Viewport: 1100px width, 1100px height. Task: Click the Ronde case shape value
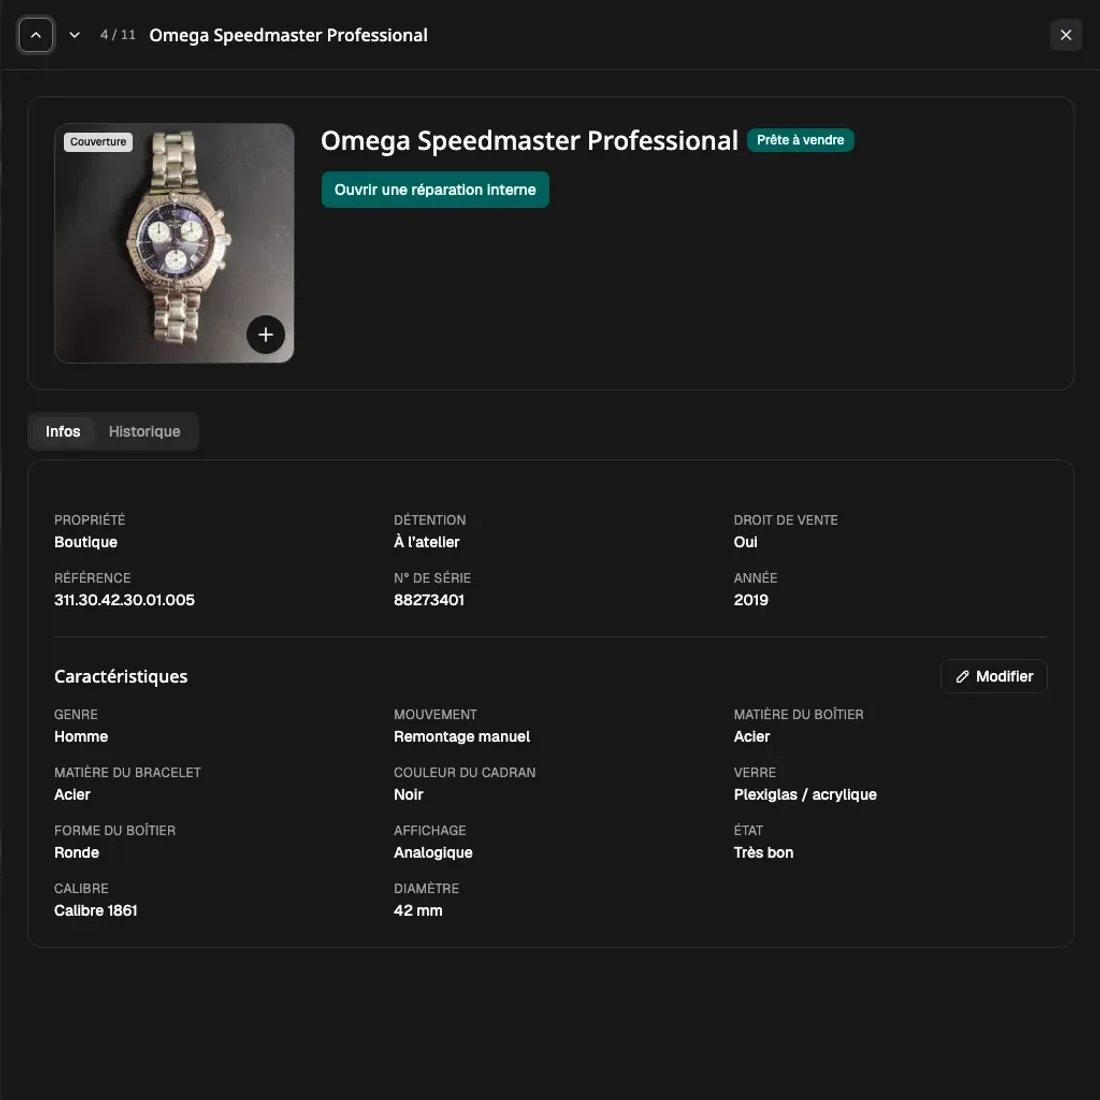[x=76, y=852]
